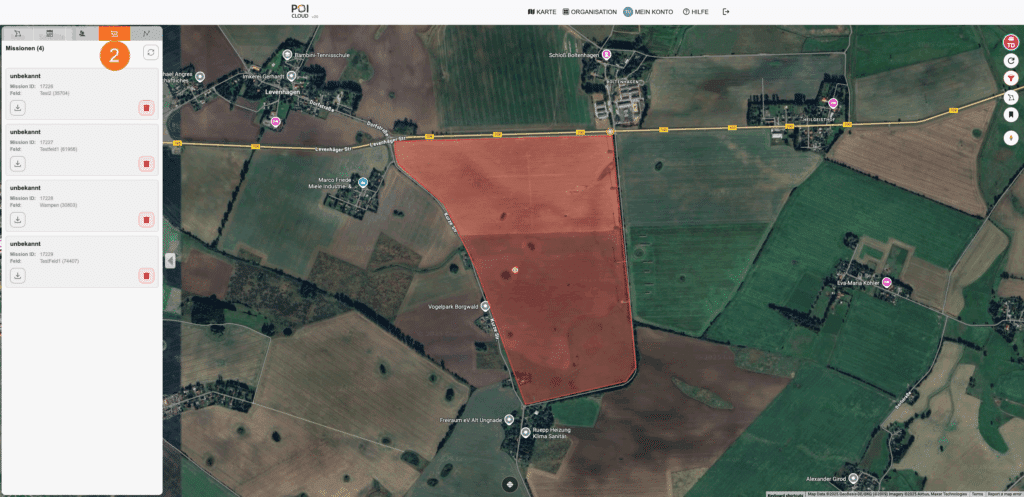Click the location pin icon on right toolbar
Screen dimensions: 1024x497
pyautogui.click(x=1010, y=138)
